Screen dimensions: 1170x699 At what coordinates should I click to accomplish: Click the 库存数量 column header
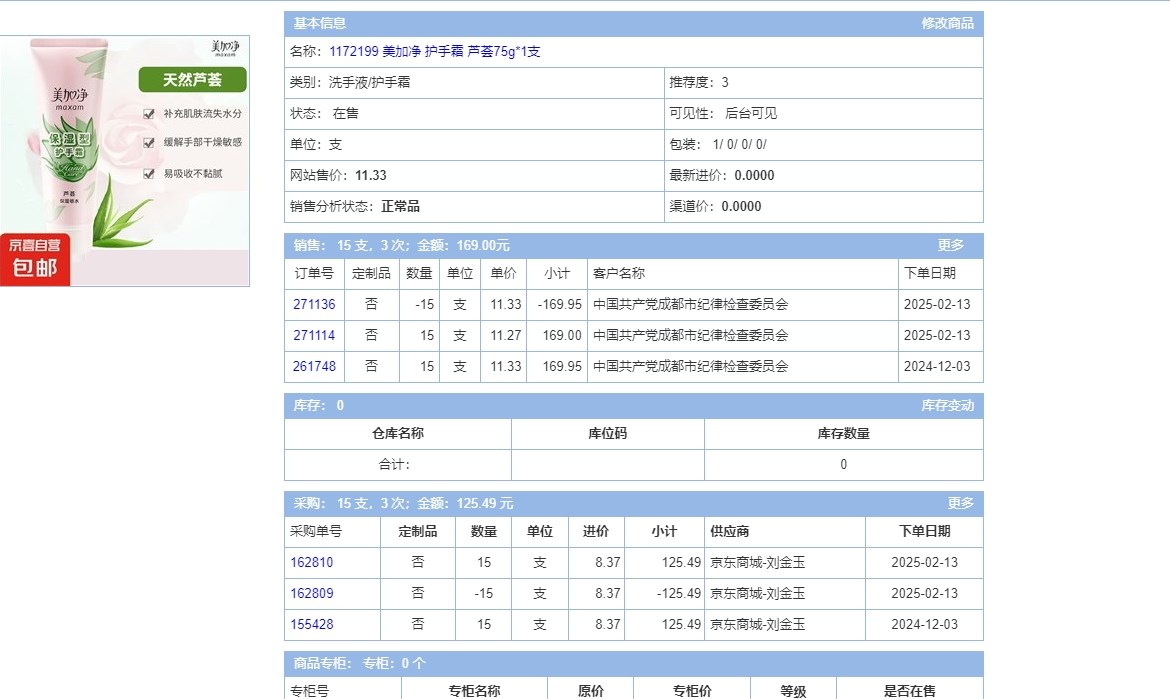pos(844,434)
